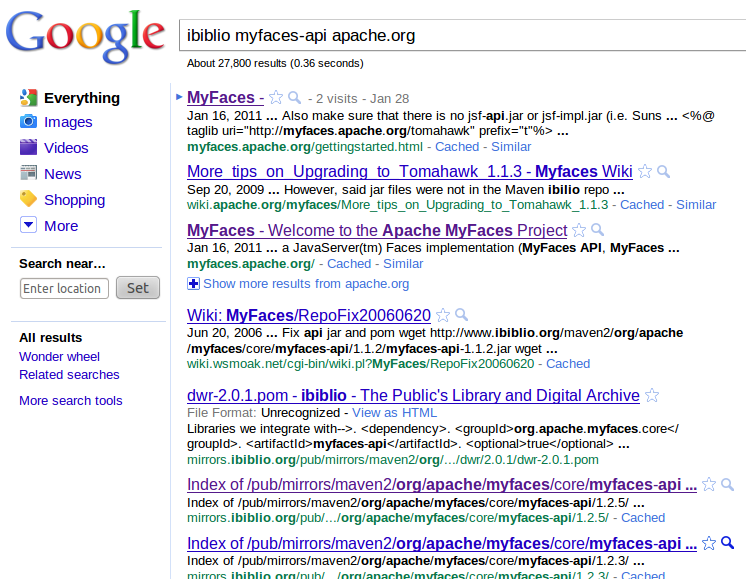Star the Tomahawk 1.1.3 Wiki result
This screenshot has height=579, width=746.
645,171
